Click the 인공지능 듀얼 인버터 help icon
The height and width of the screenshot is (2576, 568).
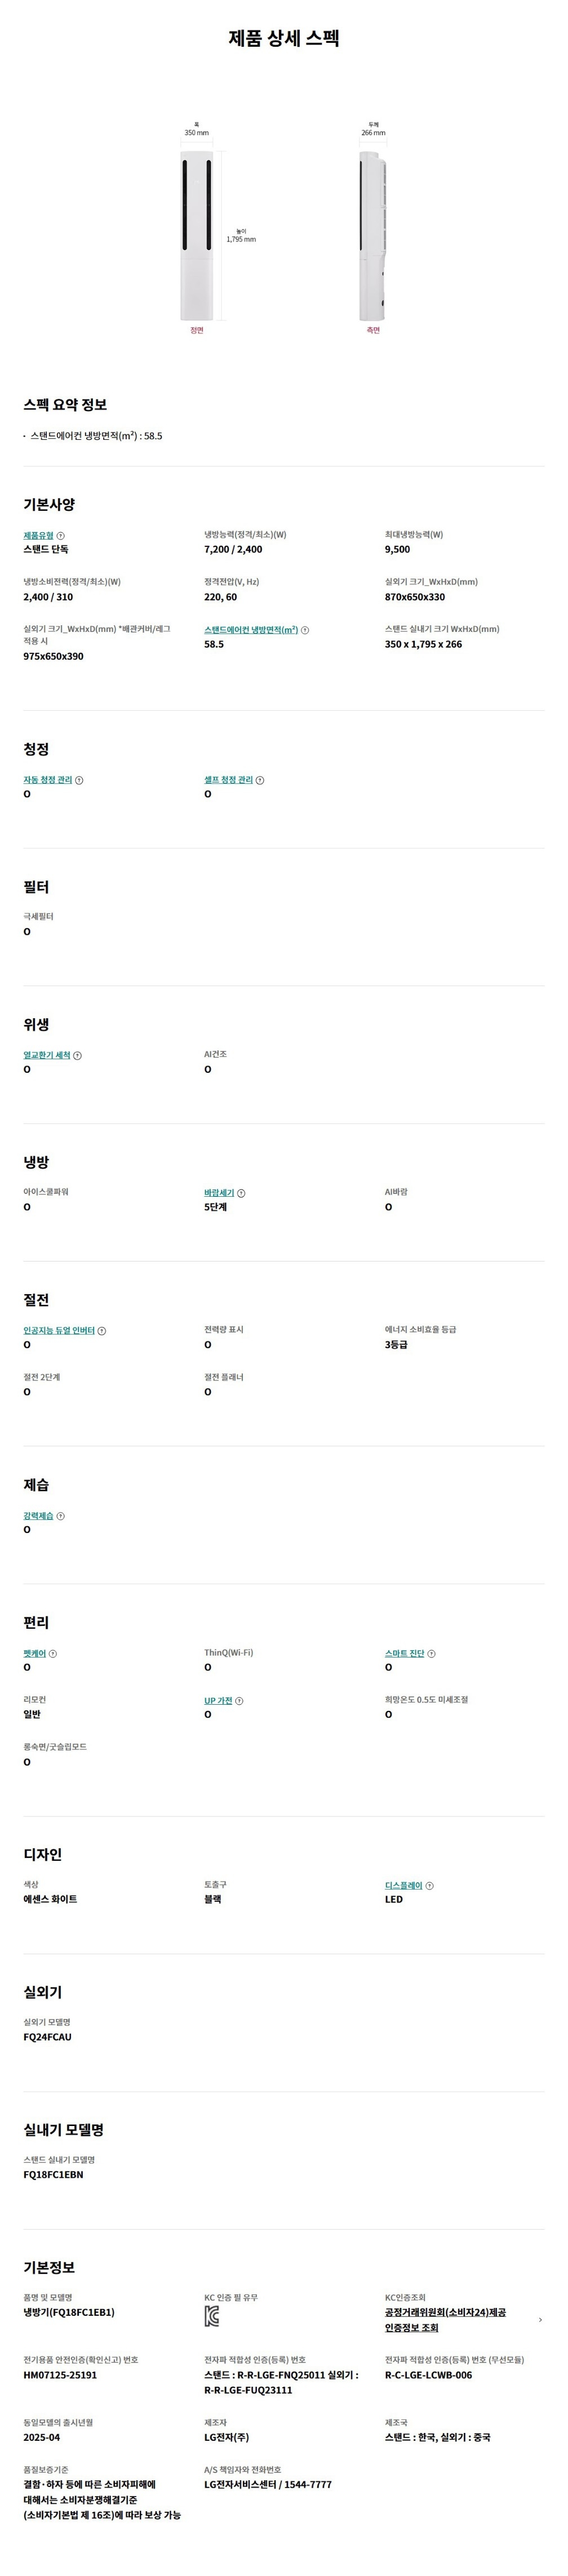click(x=102, y=1331)
